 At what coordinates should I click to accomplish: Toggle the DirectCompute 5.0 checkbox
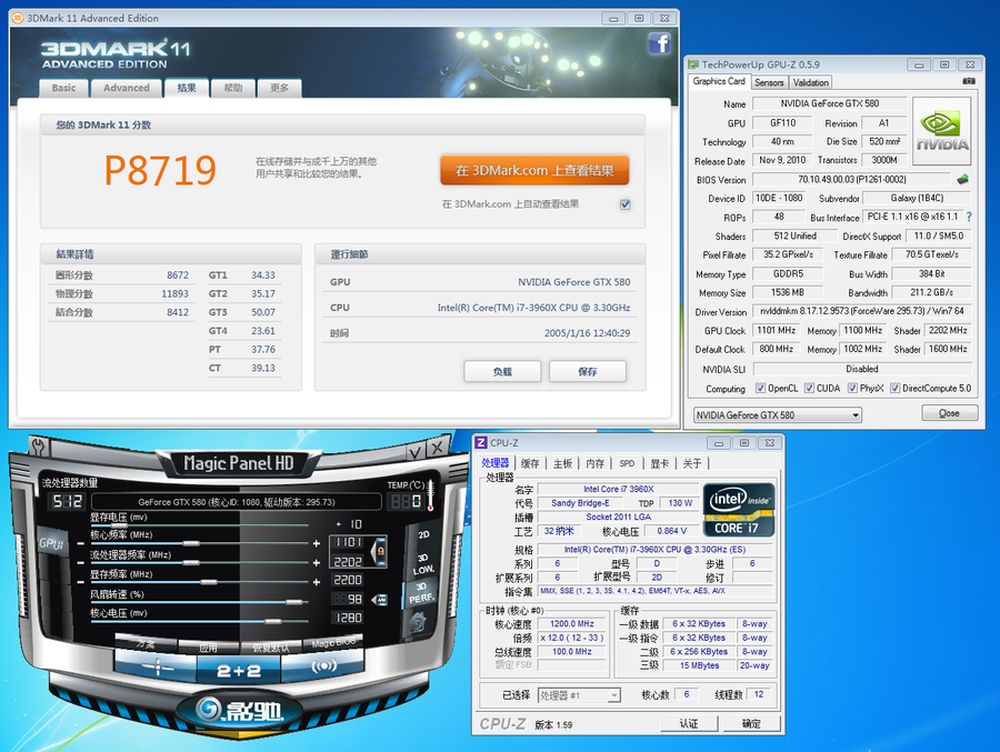pos(895,388)
